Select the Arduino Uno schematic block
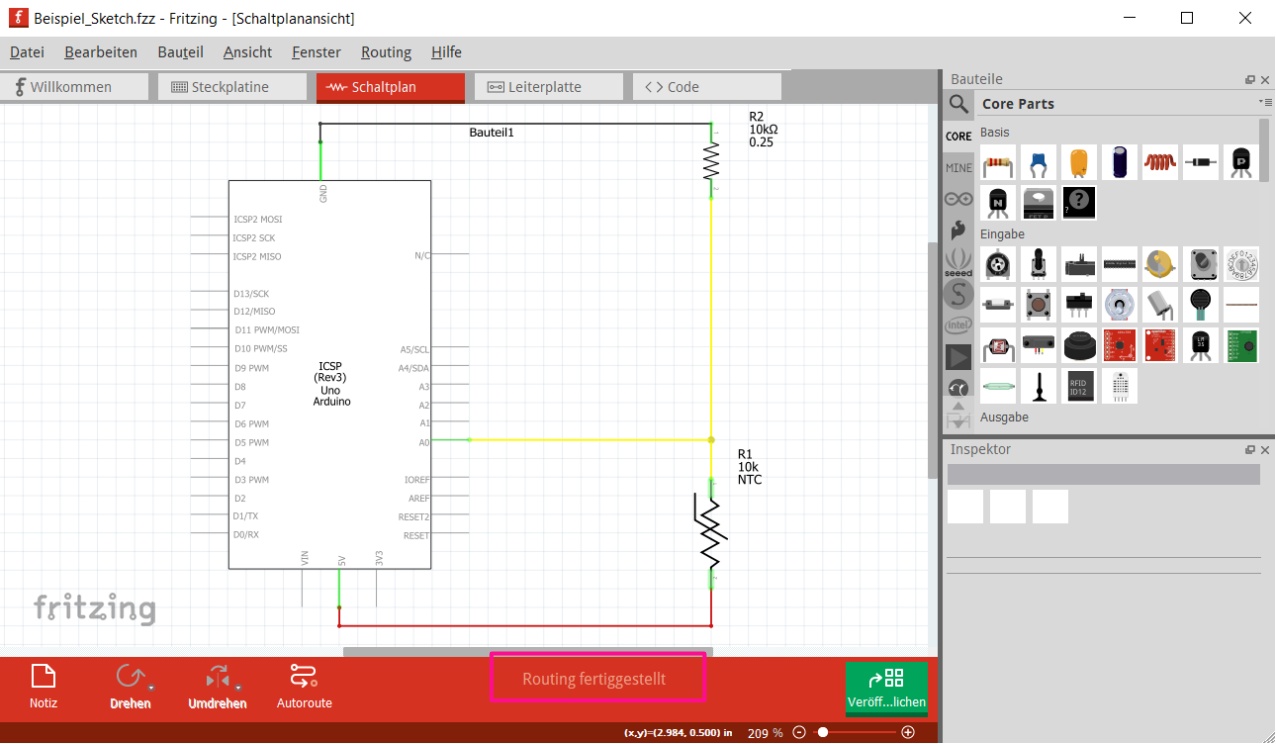The image size is (1276, 744). click(x=330, y=375)
